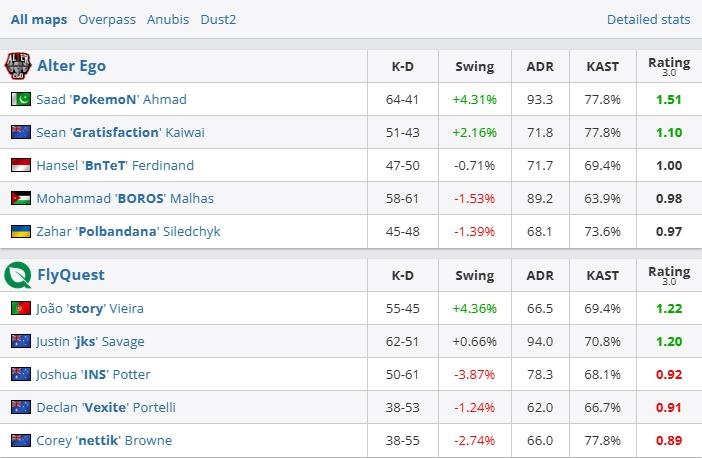Image resolution: width=702 pixels, height=458 pixels.
Task: Click the Portugal flag beside story
Action: (x=20, y=308)
